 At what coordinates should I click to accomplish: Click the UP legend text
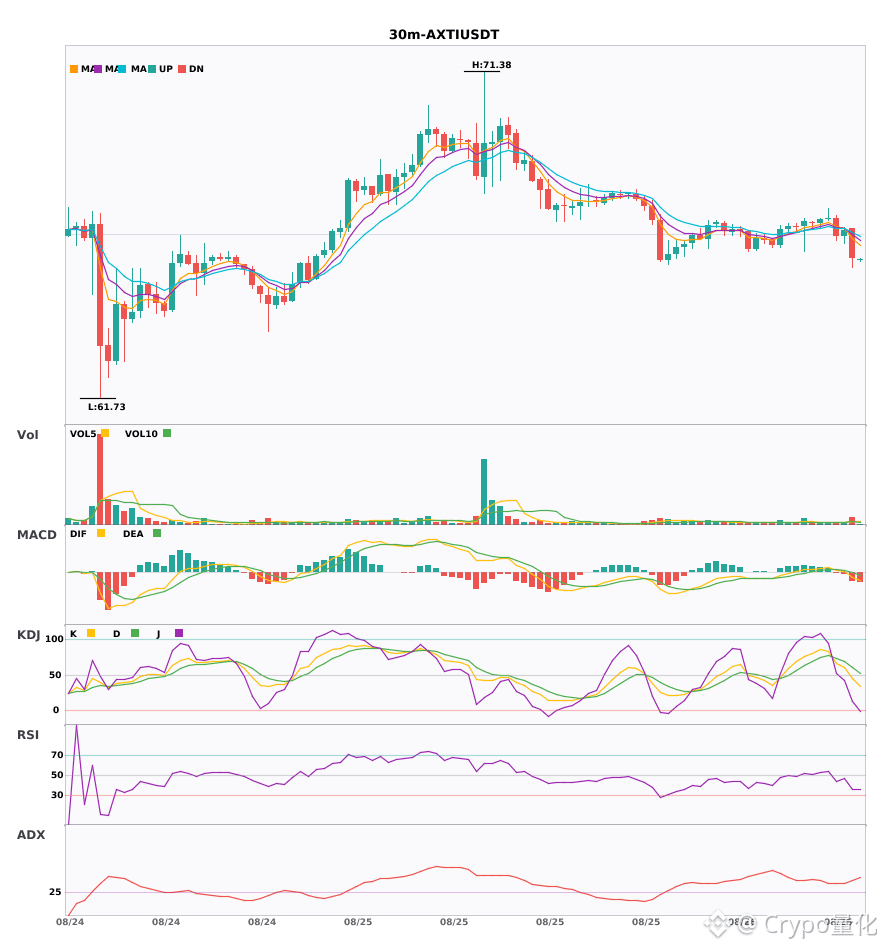[x=166, y=69]
